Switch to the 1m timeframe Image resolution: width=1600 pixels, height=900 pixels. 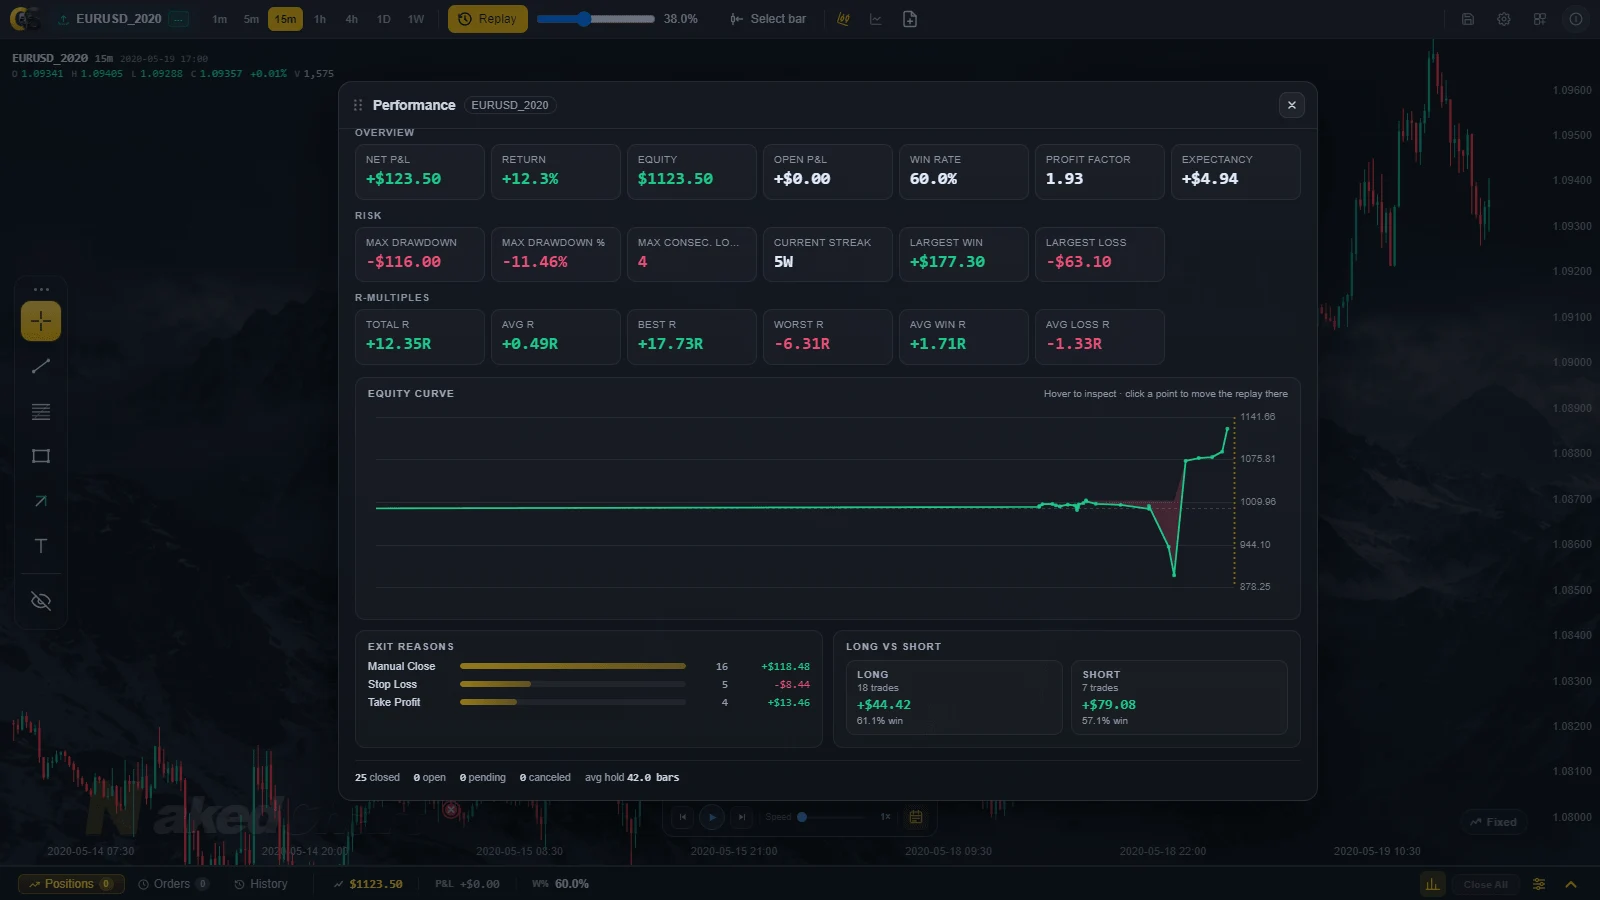point(220,19)
